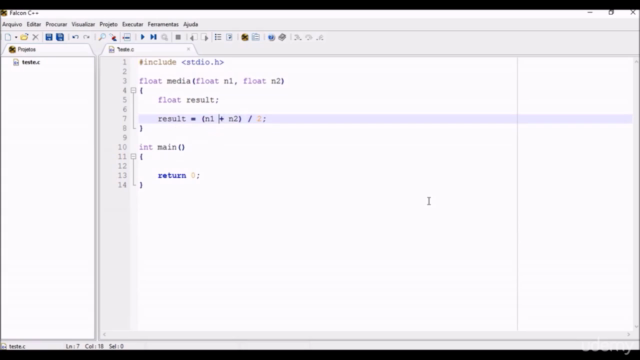Image resolution: width=640 pixels, height=360 pixels.
Task: Click the blue Run play icon
Action: point(142,37)
